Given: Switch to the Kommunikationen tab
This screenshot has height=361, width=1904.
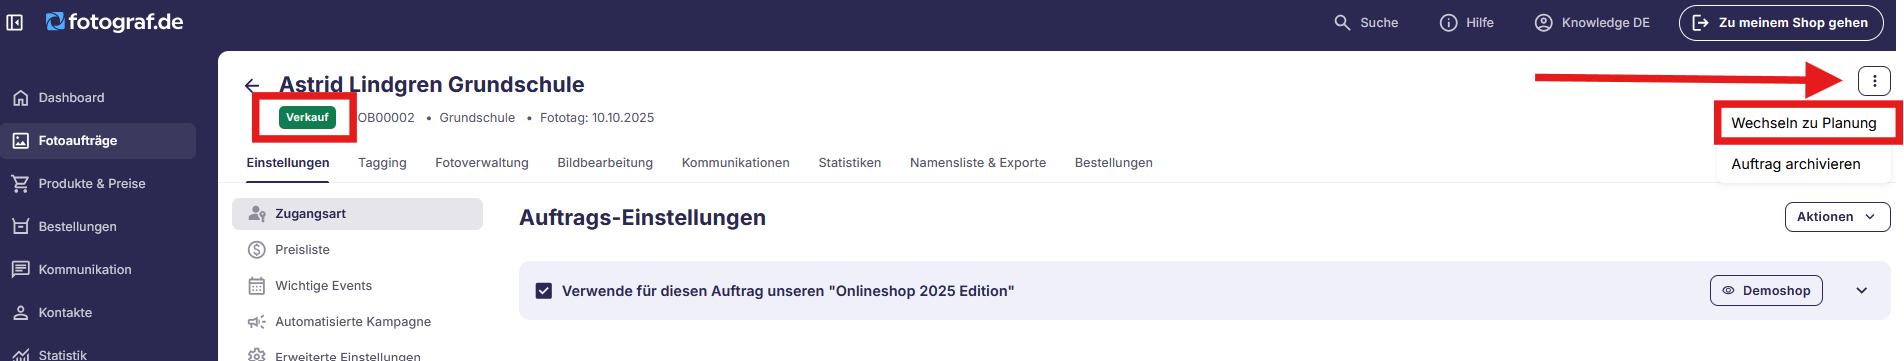Looking at the screenshot, I should point(735,163).
